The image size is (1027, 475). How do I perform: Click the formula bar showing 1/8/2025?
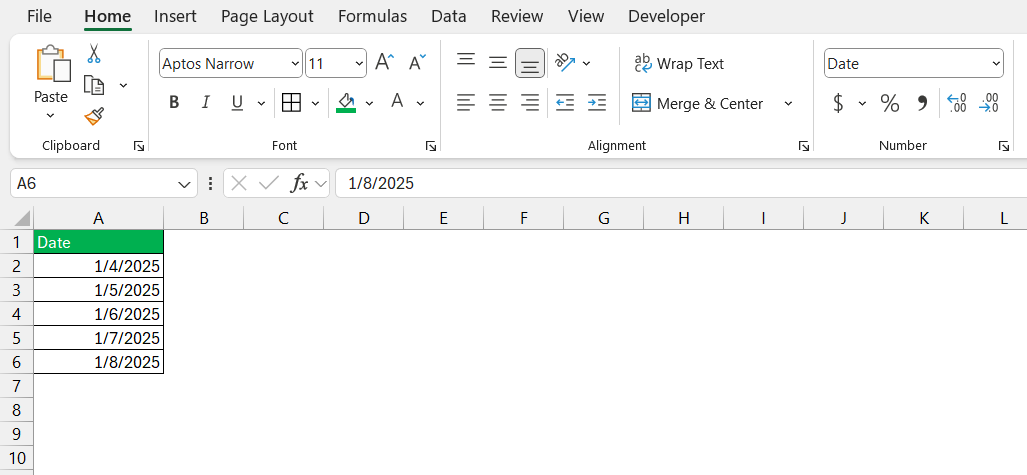pyautogui.click(x=681, y=183)
